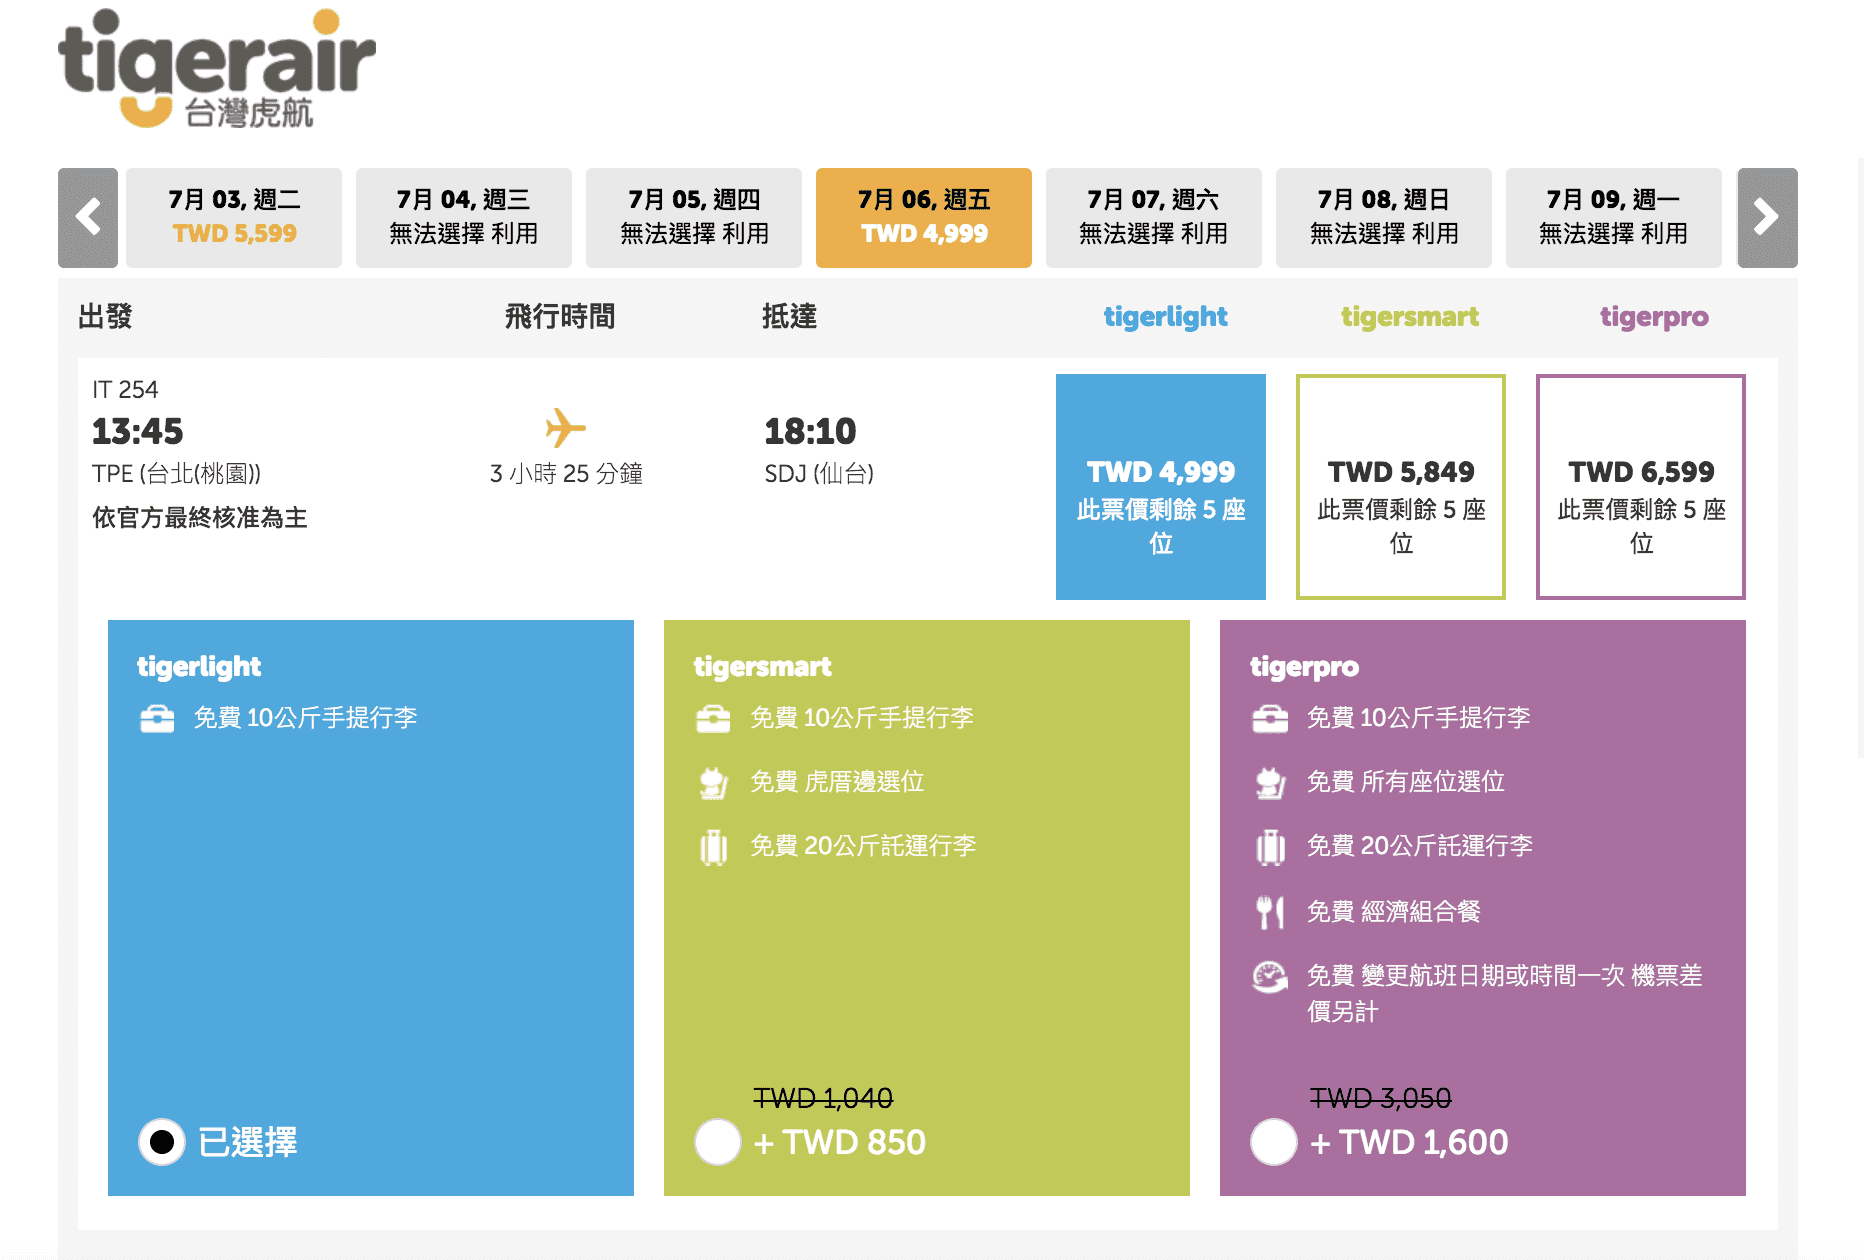The width and height of the screenshot is (1864, 1260).
Task: Click the tigersmart column header
Action: point(1410,317)
